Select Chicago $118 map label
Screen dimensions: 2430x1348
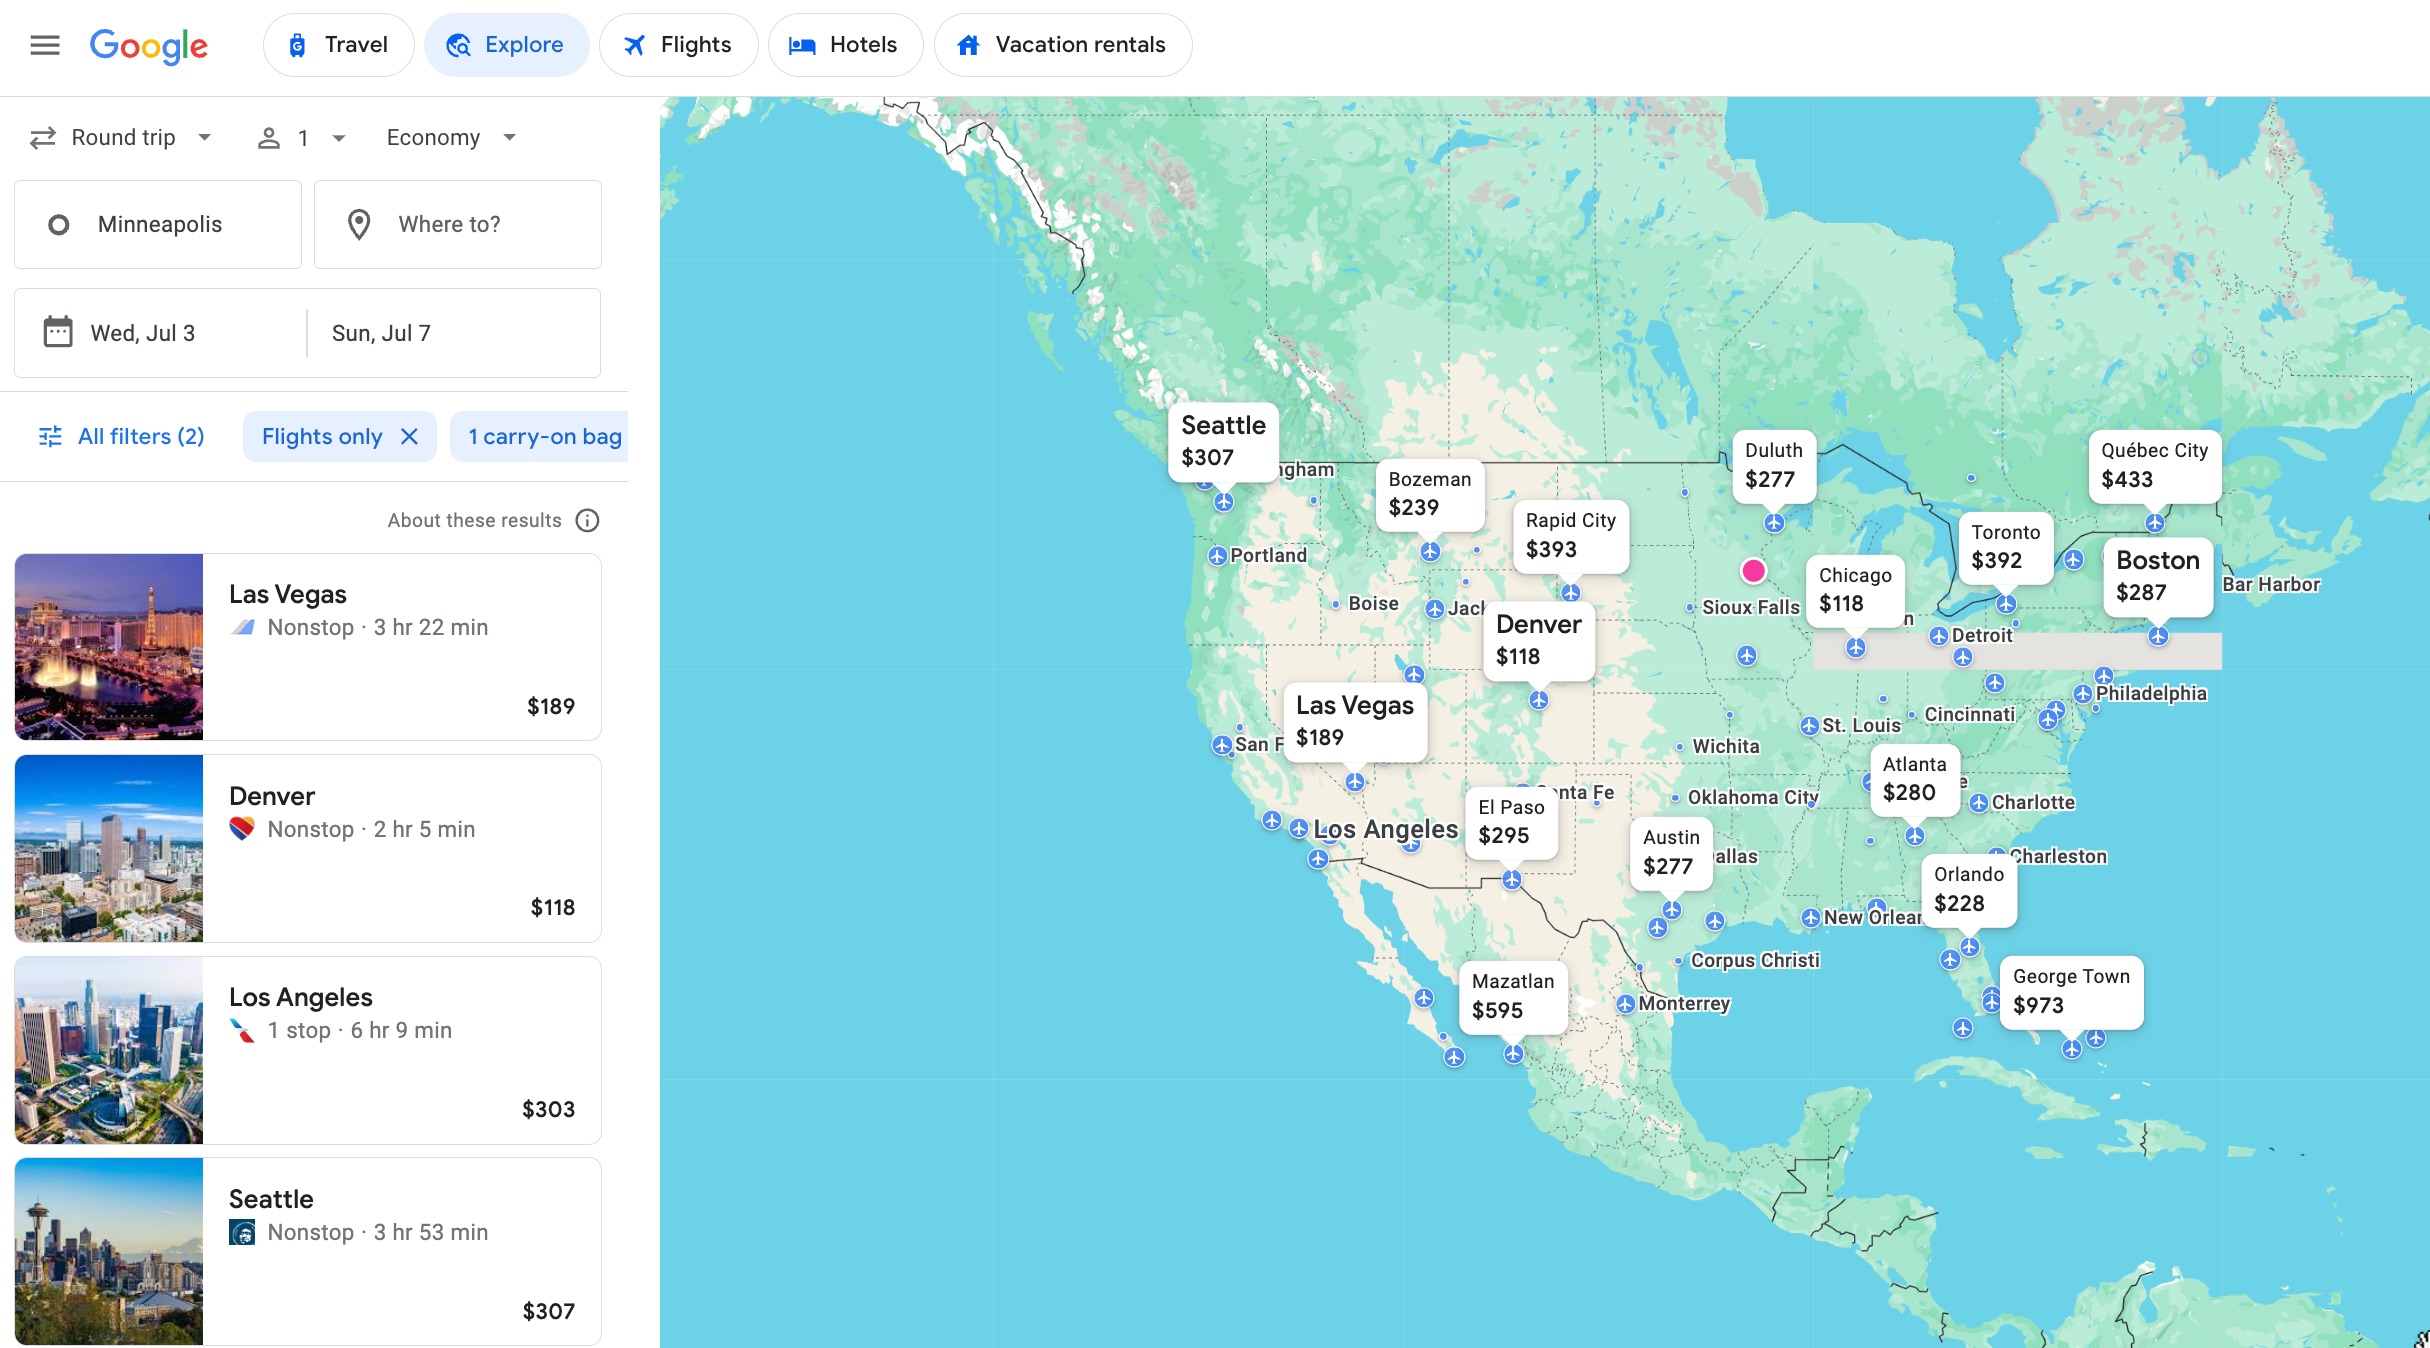[1855, 590]
